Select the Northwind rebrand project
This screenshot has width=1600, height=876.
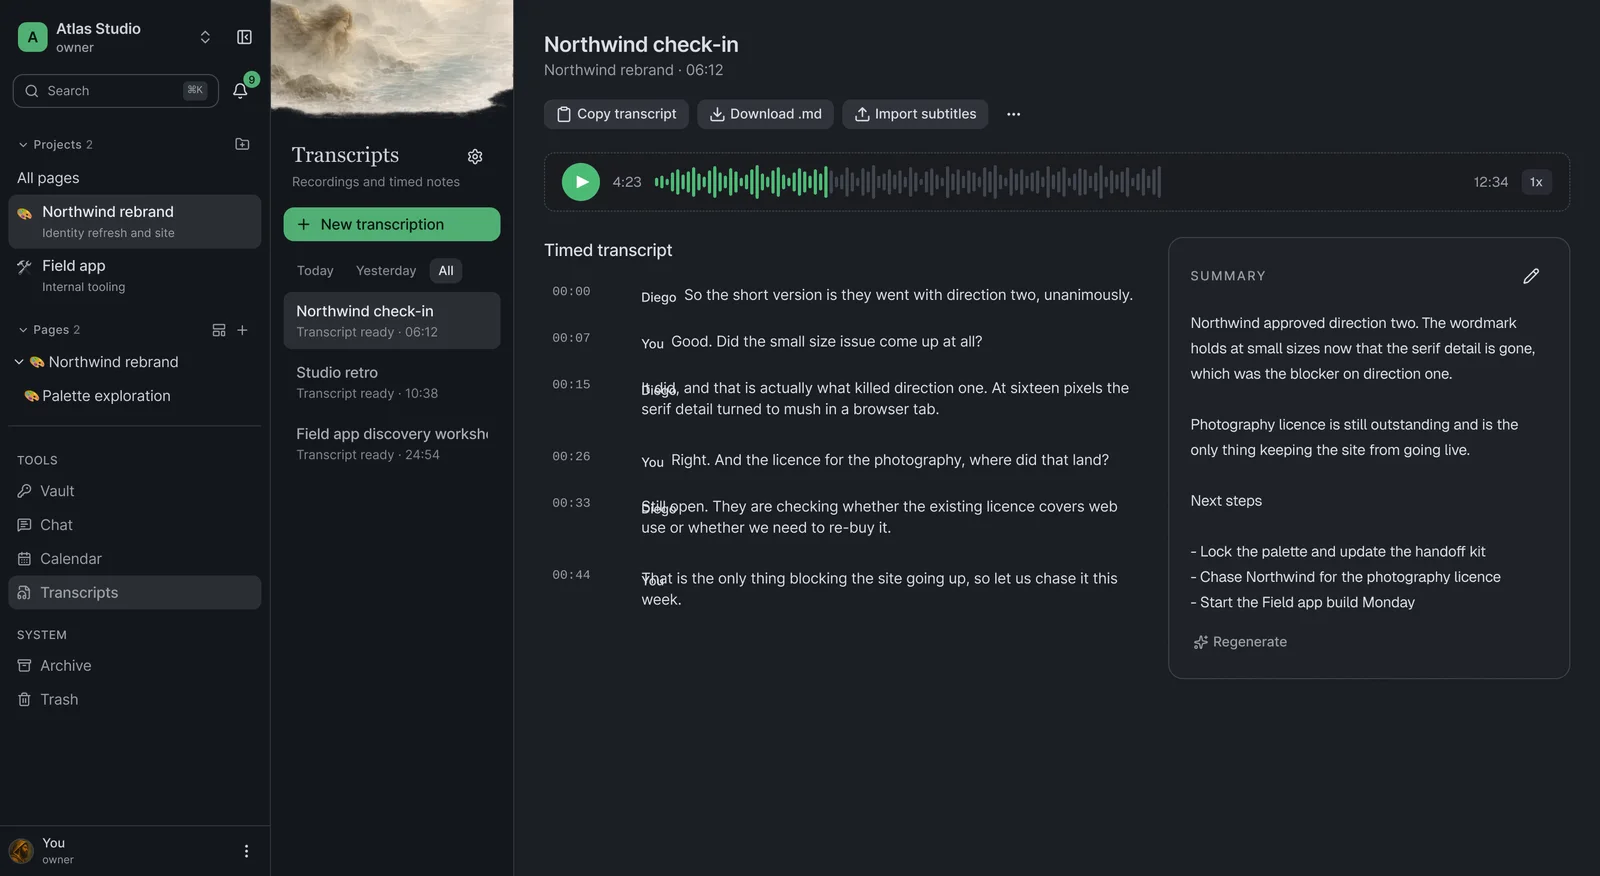135,222
